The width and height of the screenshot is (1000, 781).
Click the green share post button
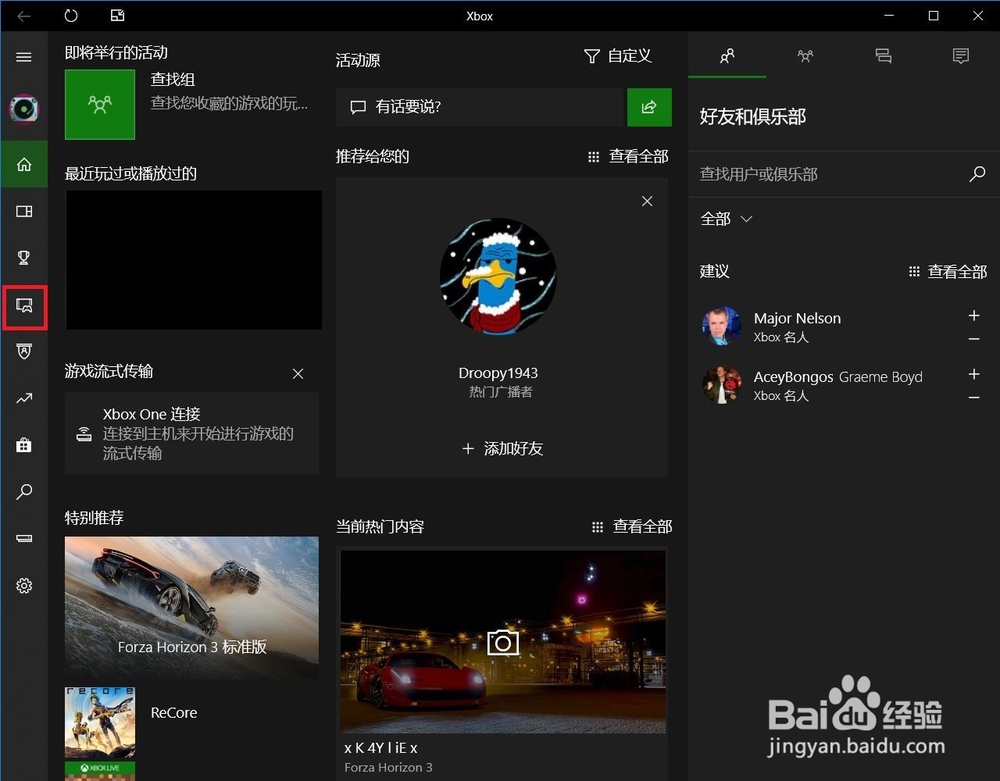649,107
